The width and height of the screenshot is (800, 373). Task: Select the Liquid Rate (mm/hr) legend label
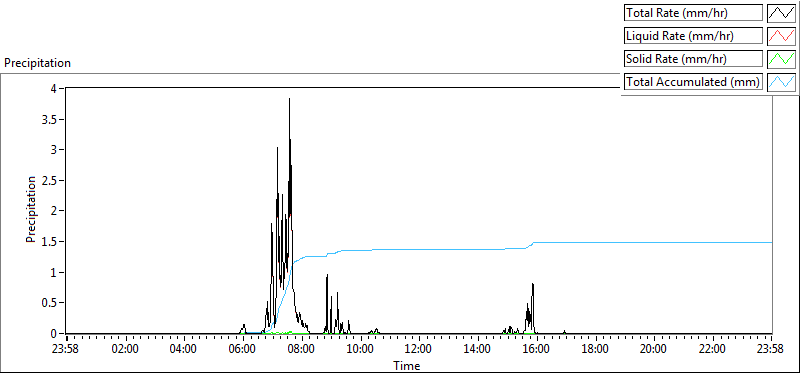[x=693, y=36]
